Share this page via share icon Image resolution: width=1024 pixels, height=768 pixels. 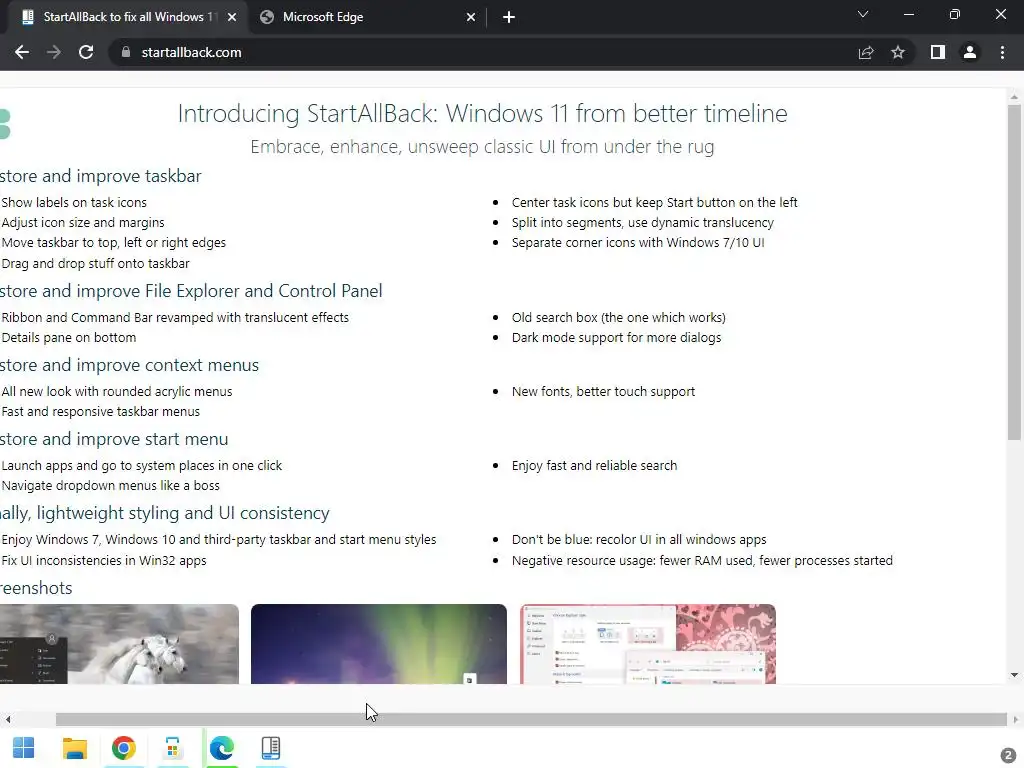(866, 52)
